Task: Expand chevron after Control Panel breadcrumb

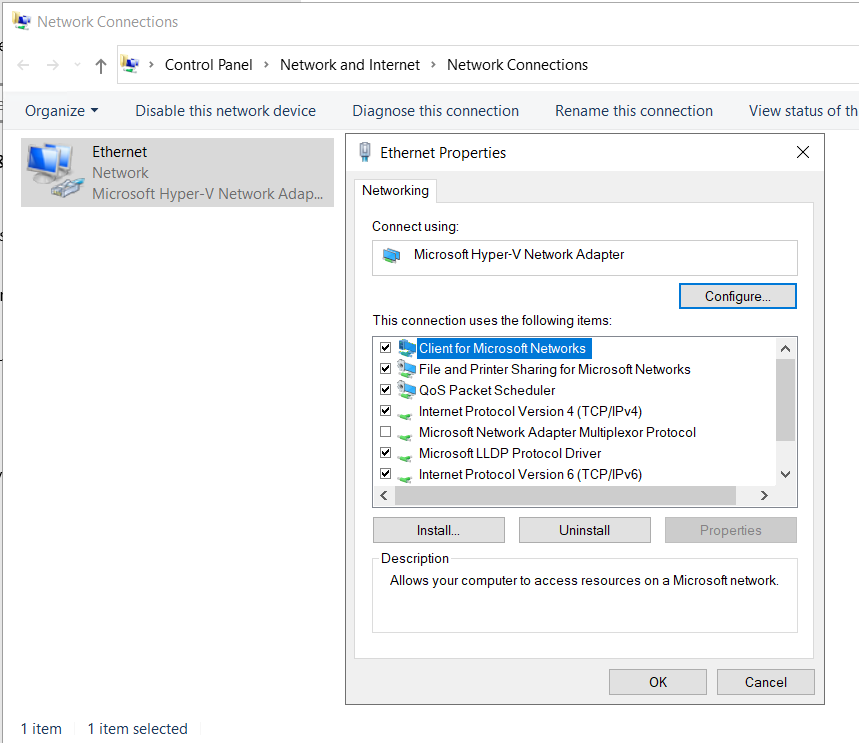Action: click(x=266, y=65)
